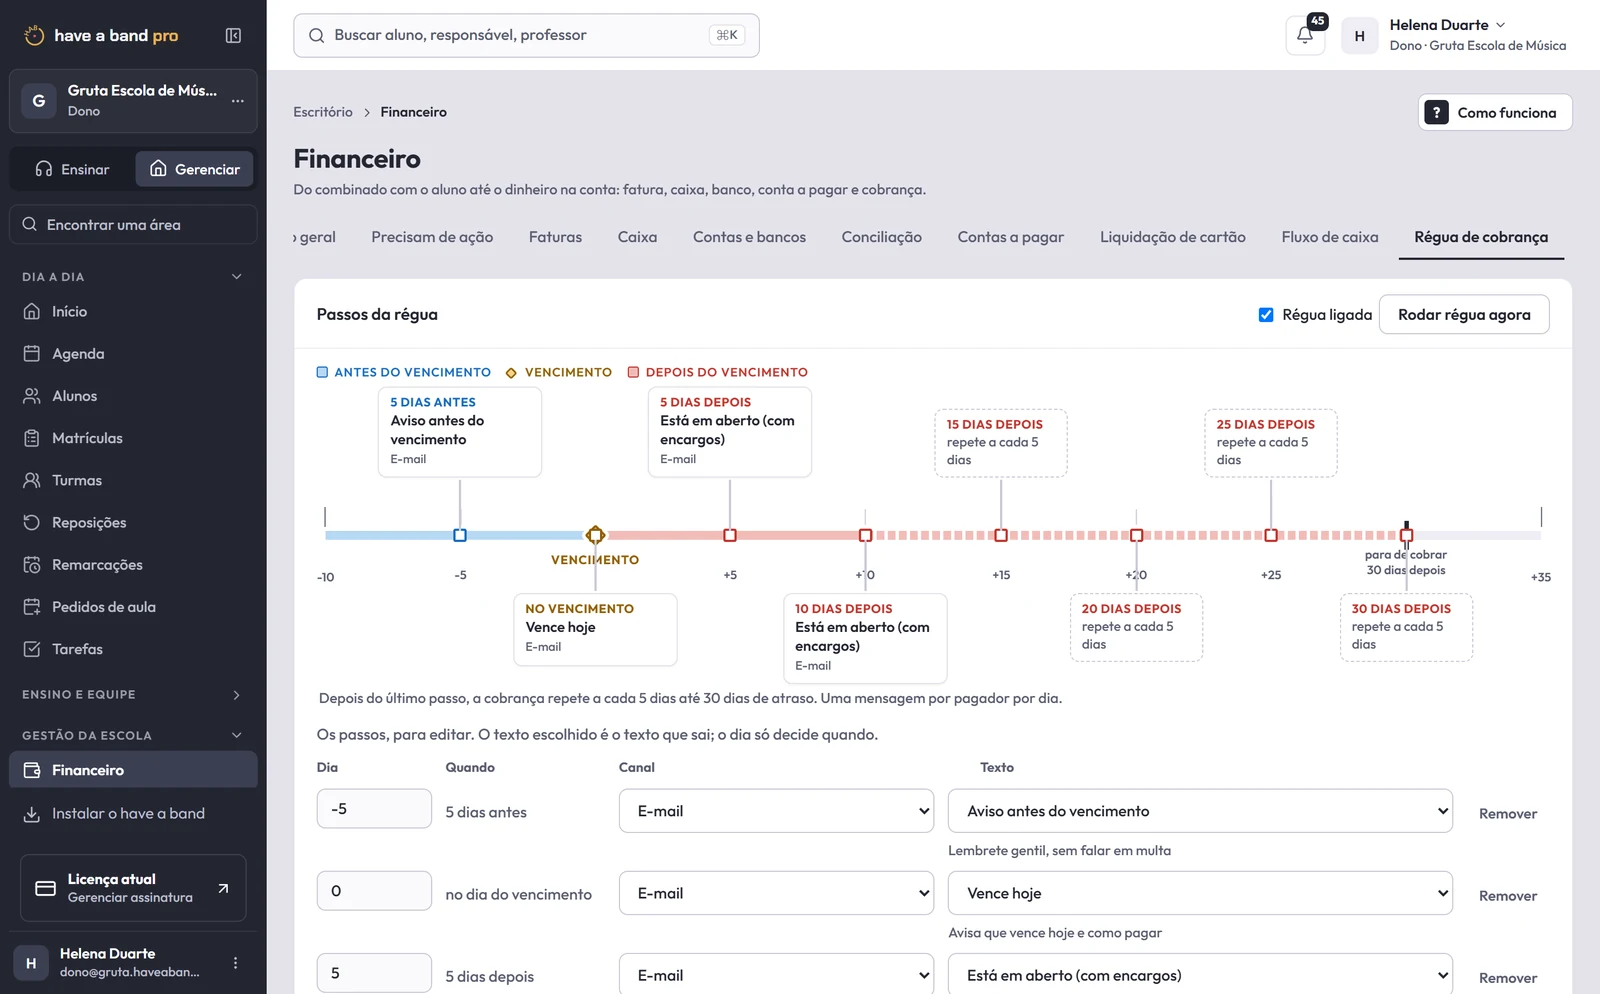Select Financeiro in the sidebar
The image size is (1600, 994).
(x=133, y=770)
